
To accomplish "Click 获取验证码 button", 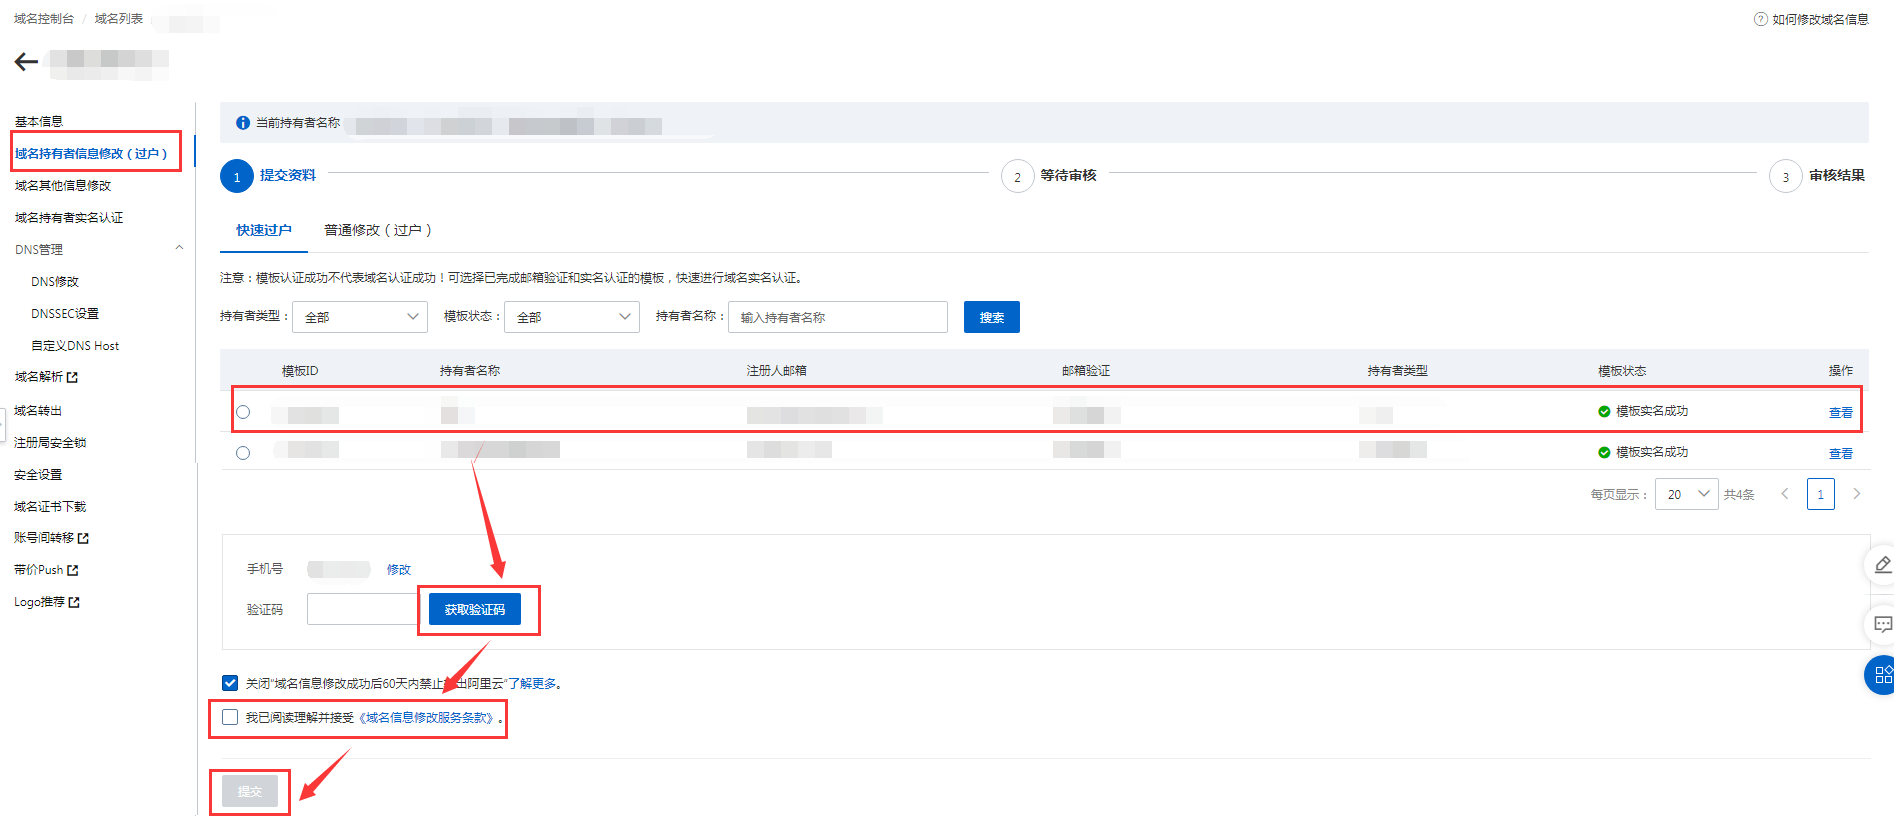I will tap(475, 609).
